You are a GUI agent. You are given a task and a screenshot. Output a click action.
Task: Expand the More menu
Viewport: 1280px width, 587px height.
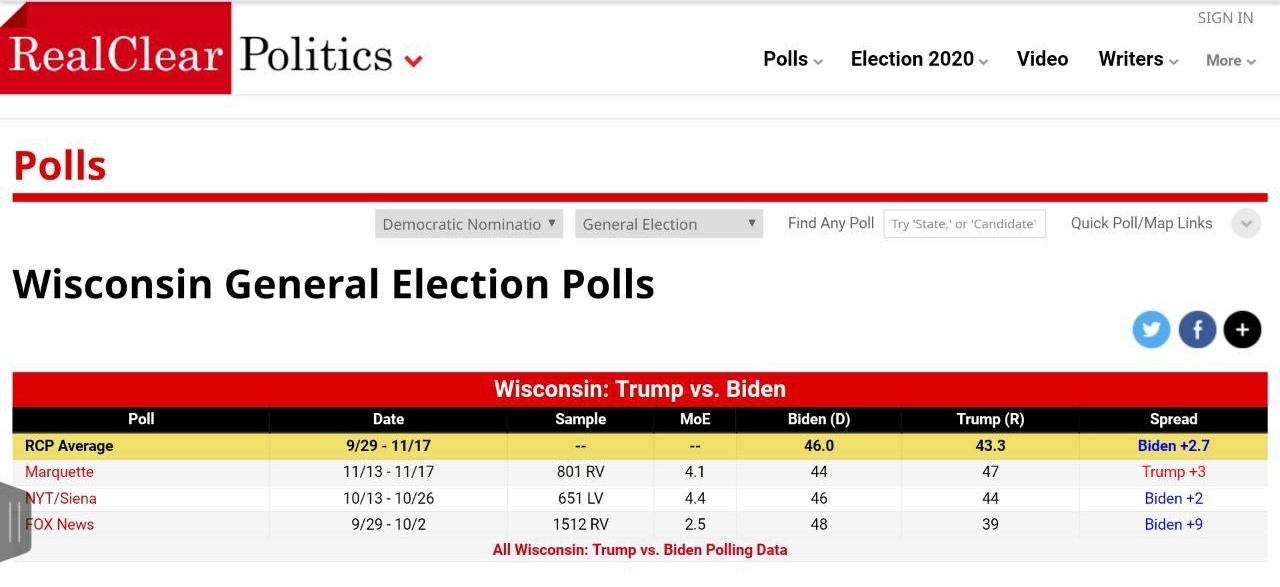pos(1230,60)
